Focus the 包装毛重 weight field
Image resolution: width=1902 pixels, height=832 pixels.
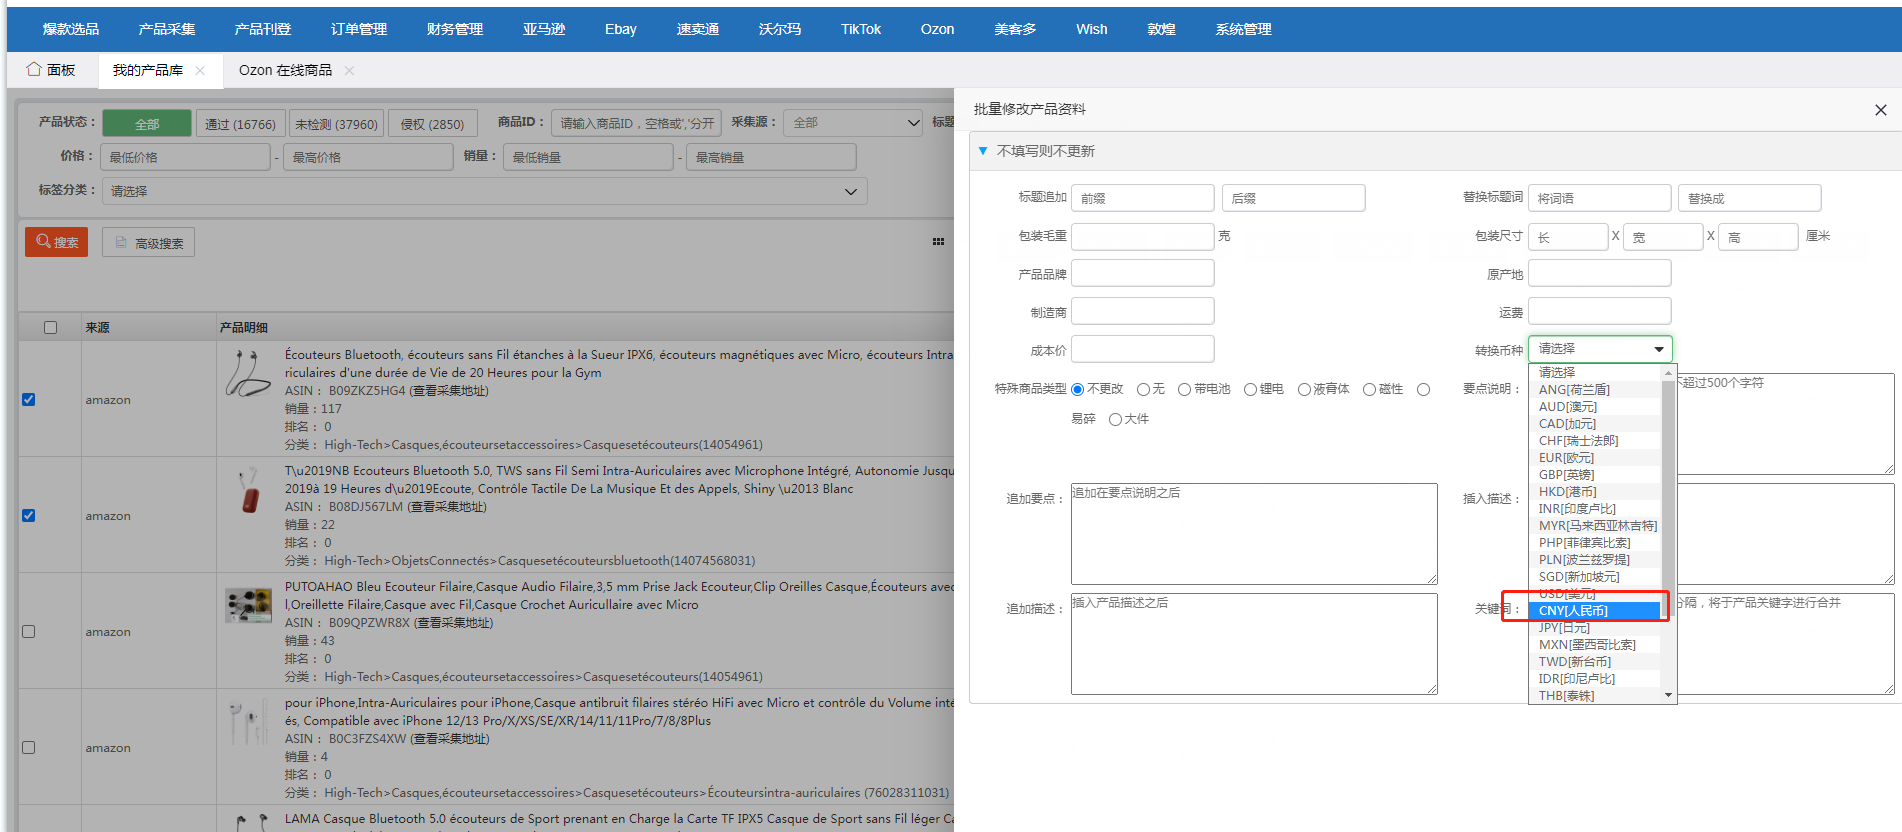click(x=1143, y=236)
